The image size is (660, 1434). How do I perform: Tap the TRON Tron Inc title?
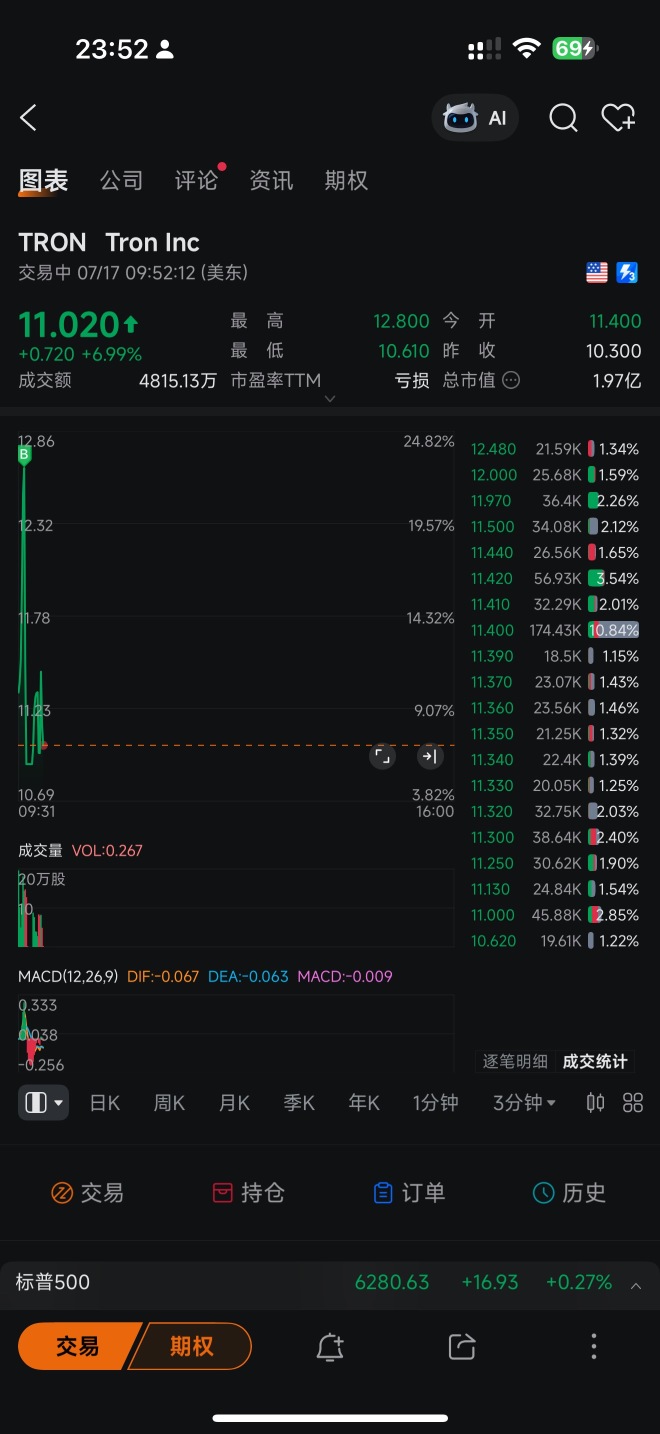pyautogui.click(x=109, y=242)
